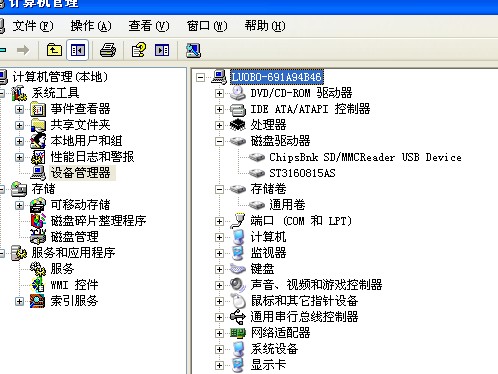
Task: Toggle the show/hide console tree button
Action: point(77,50)
